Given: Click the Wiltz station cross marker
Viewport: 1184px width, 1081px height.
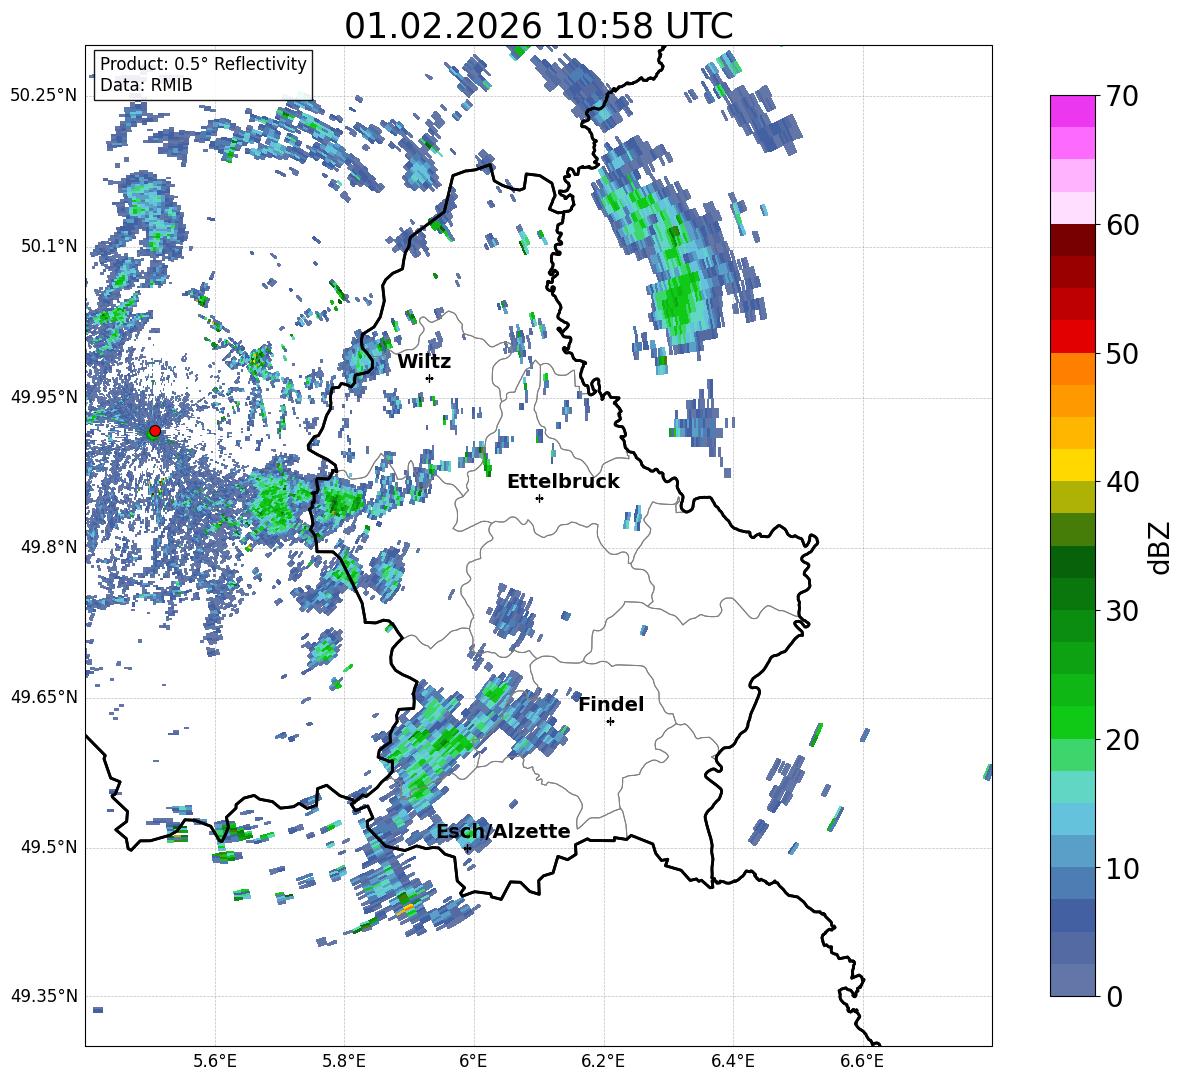Looking at the screenshot, I should [x=430, y=378].
